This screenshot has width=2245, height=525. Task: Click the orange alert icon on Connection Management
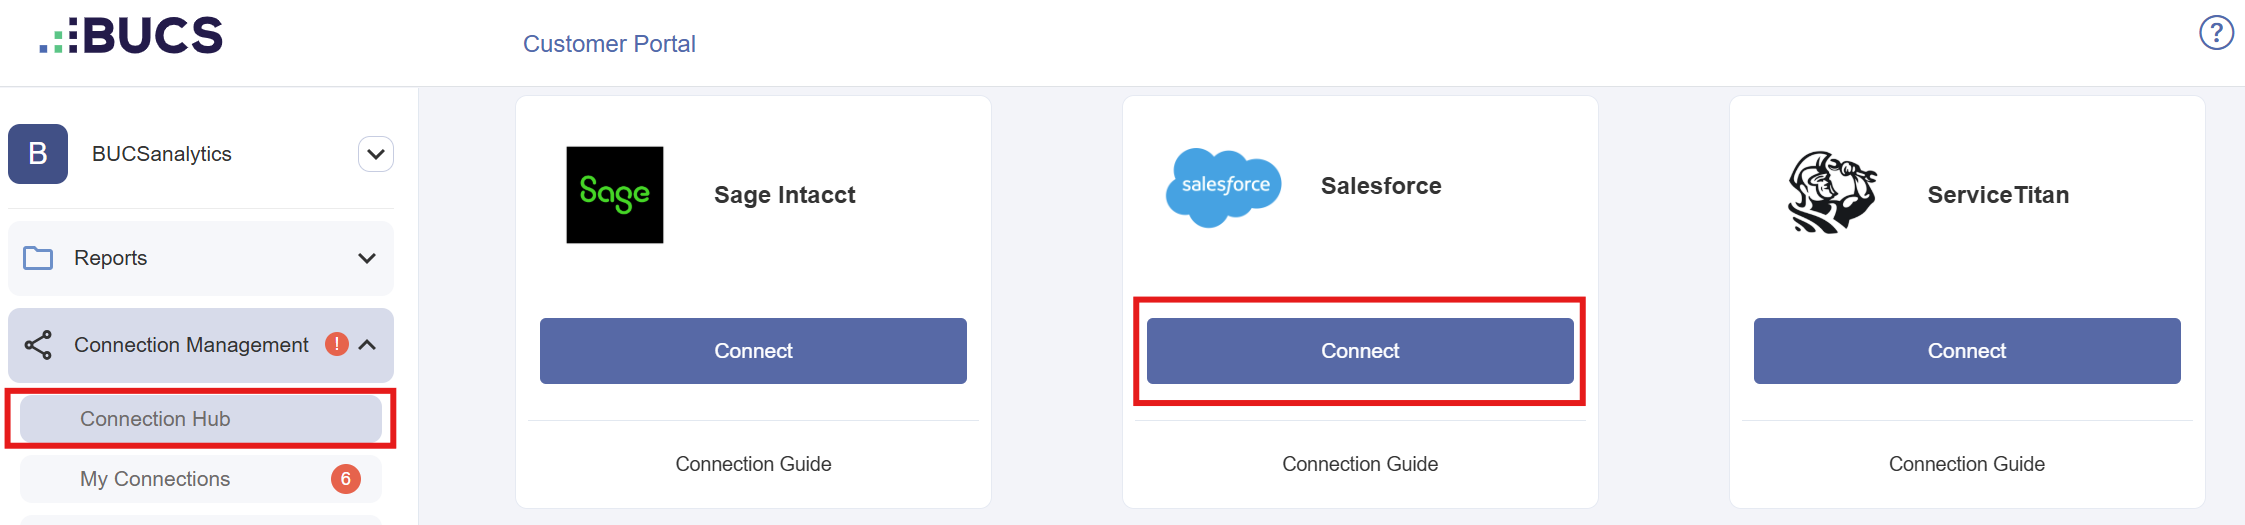pyautogui.click(x=337, y=344)
